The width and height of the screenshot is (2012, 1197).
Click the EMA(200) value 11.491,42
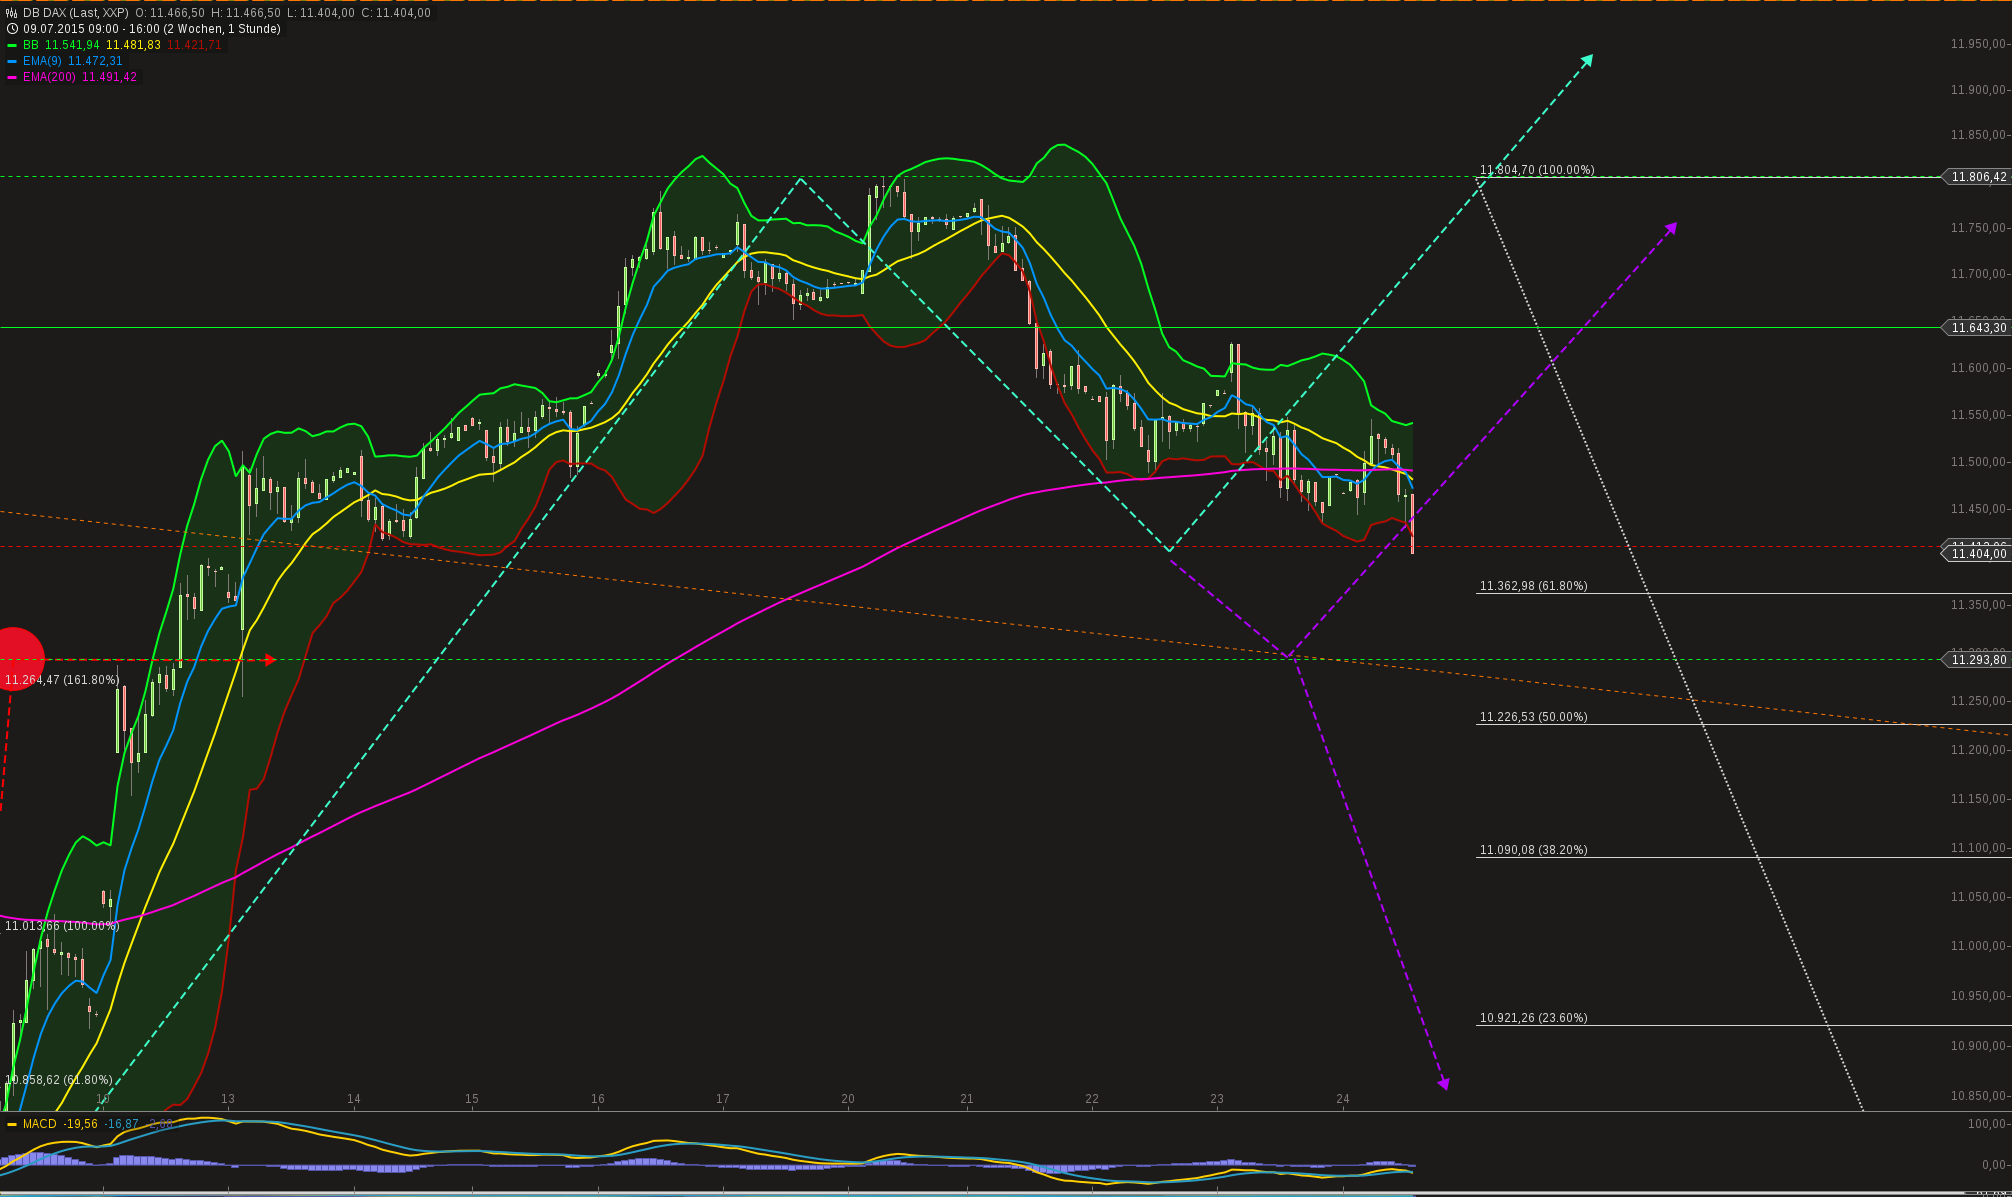click(x=109, y=77)
